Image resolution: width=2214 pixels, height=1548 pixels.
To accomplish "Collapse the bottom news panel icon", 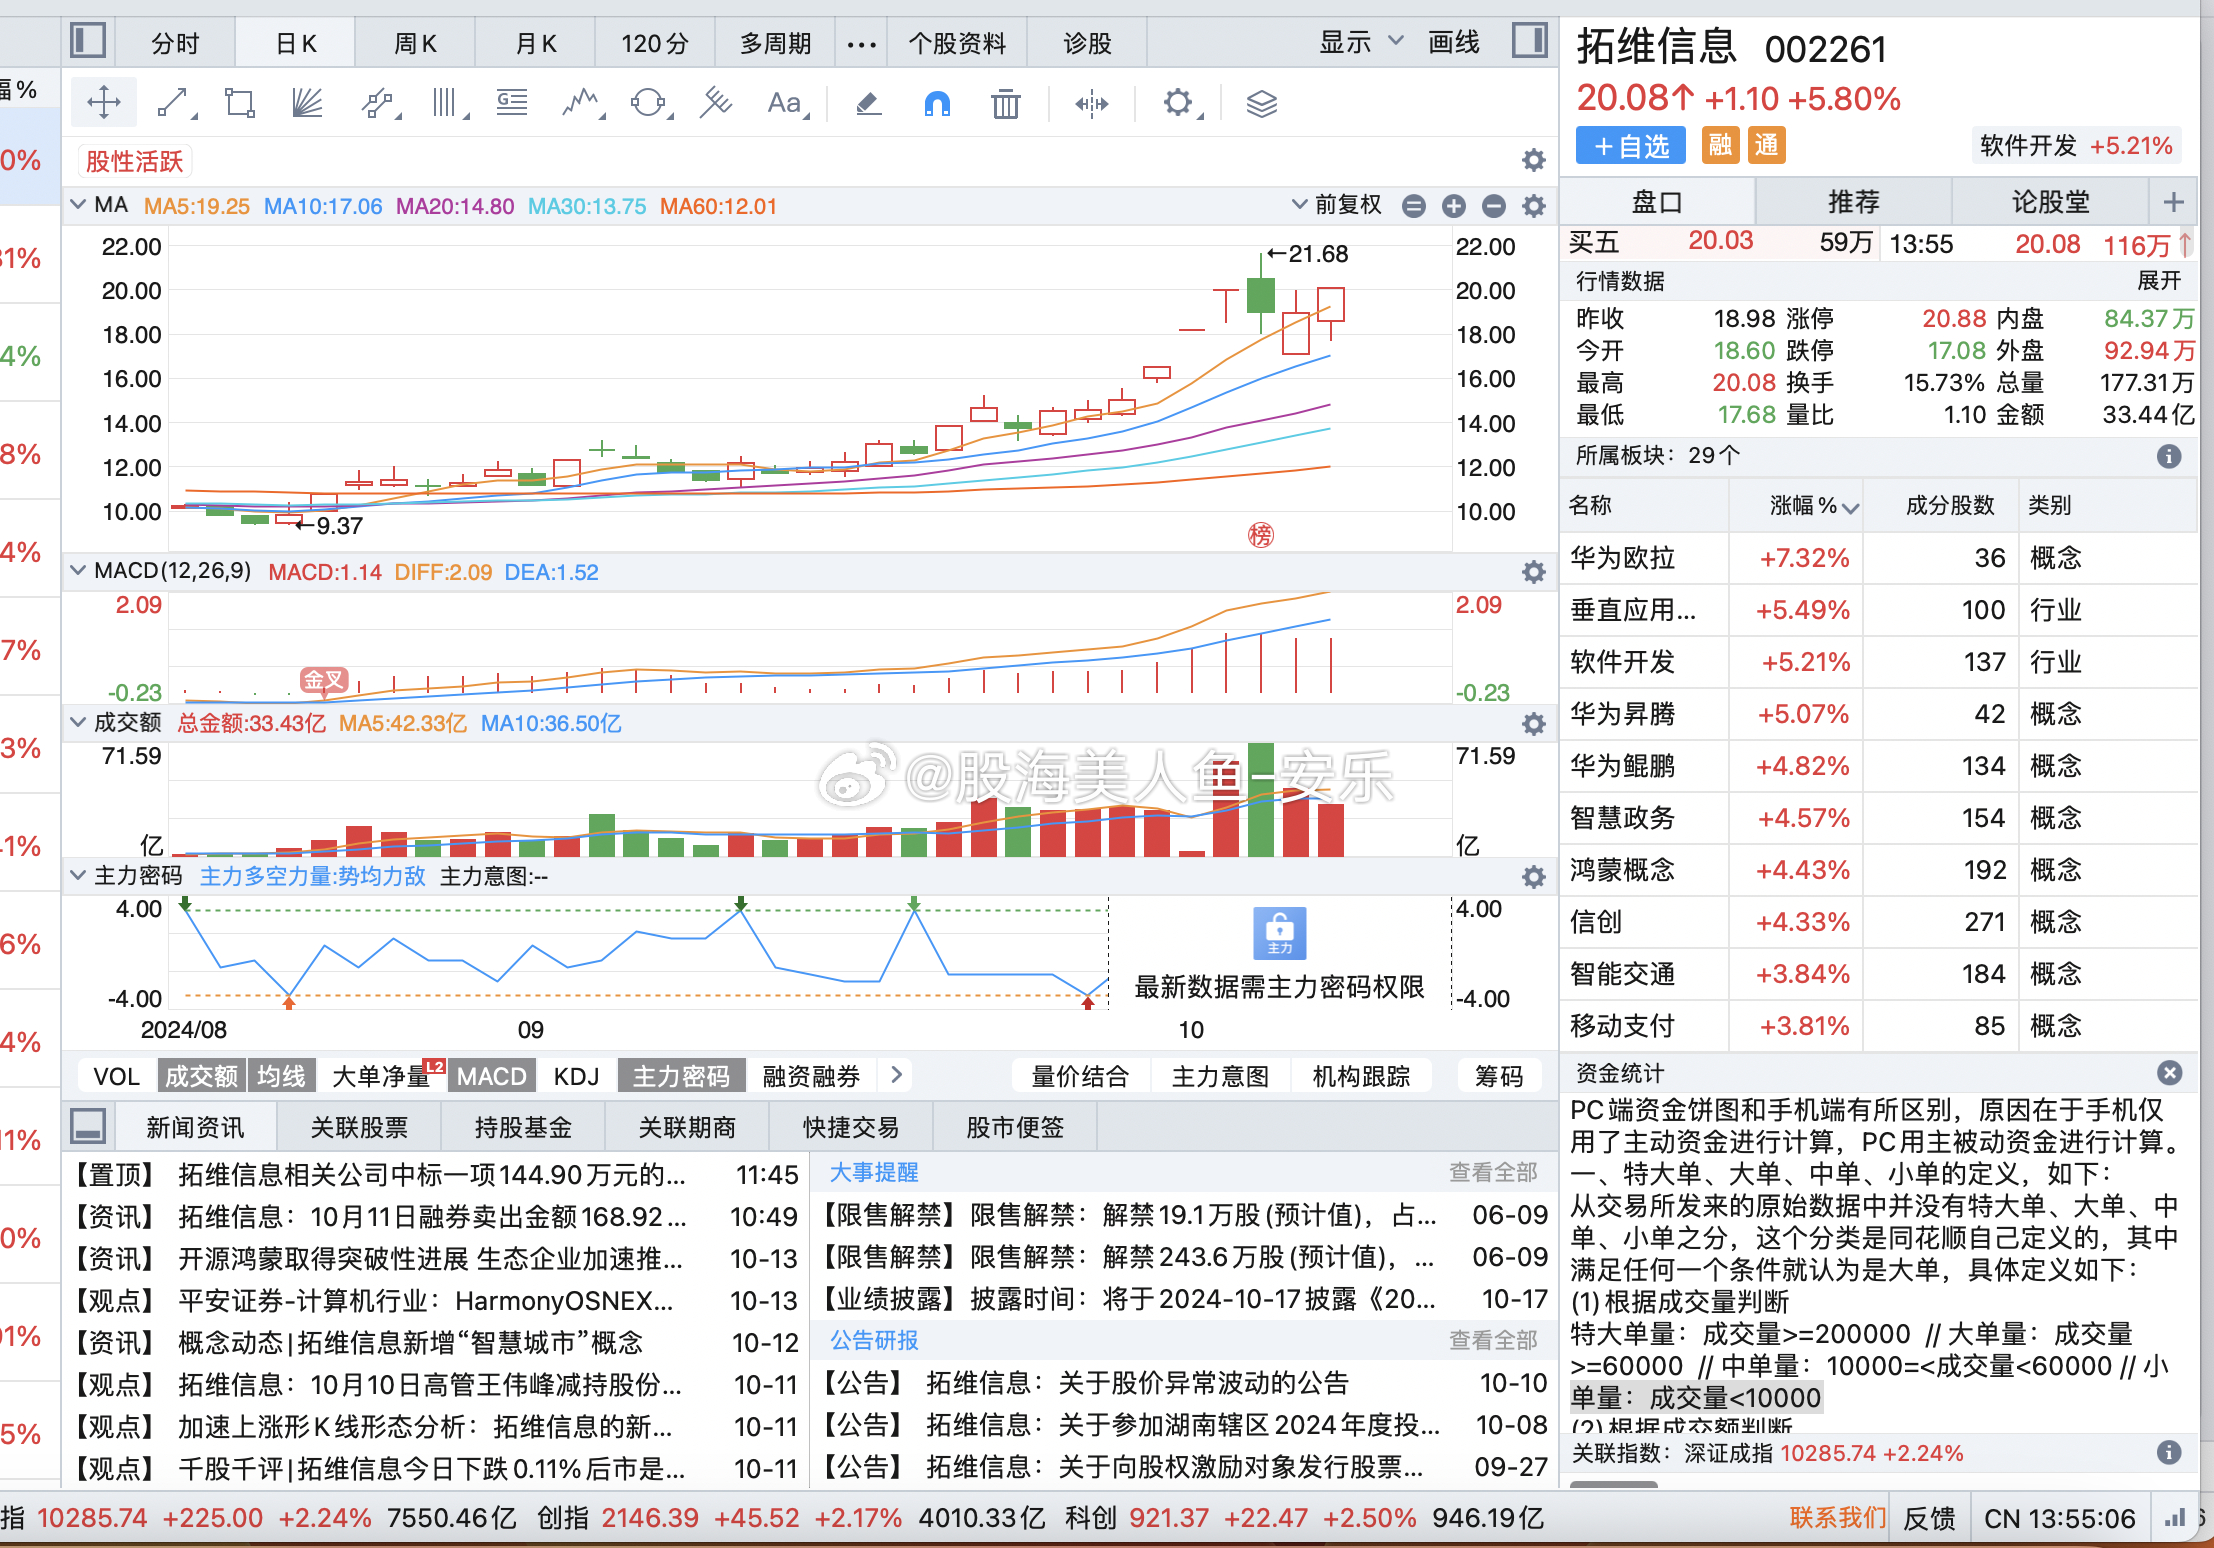I will (88, 1126).
